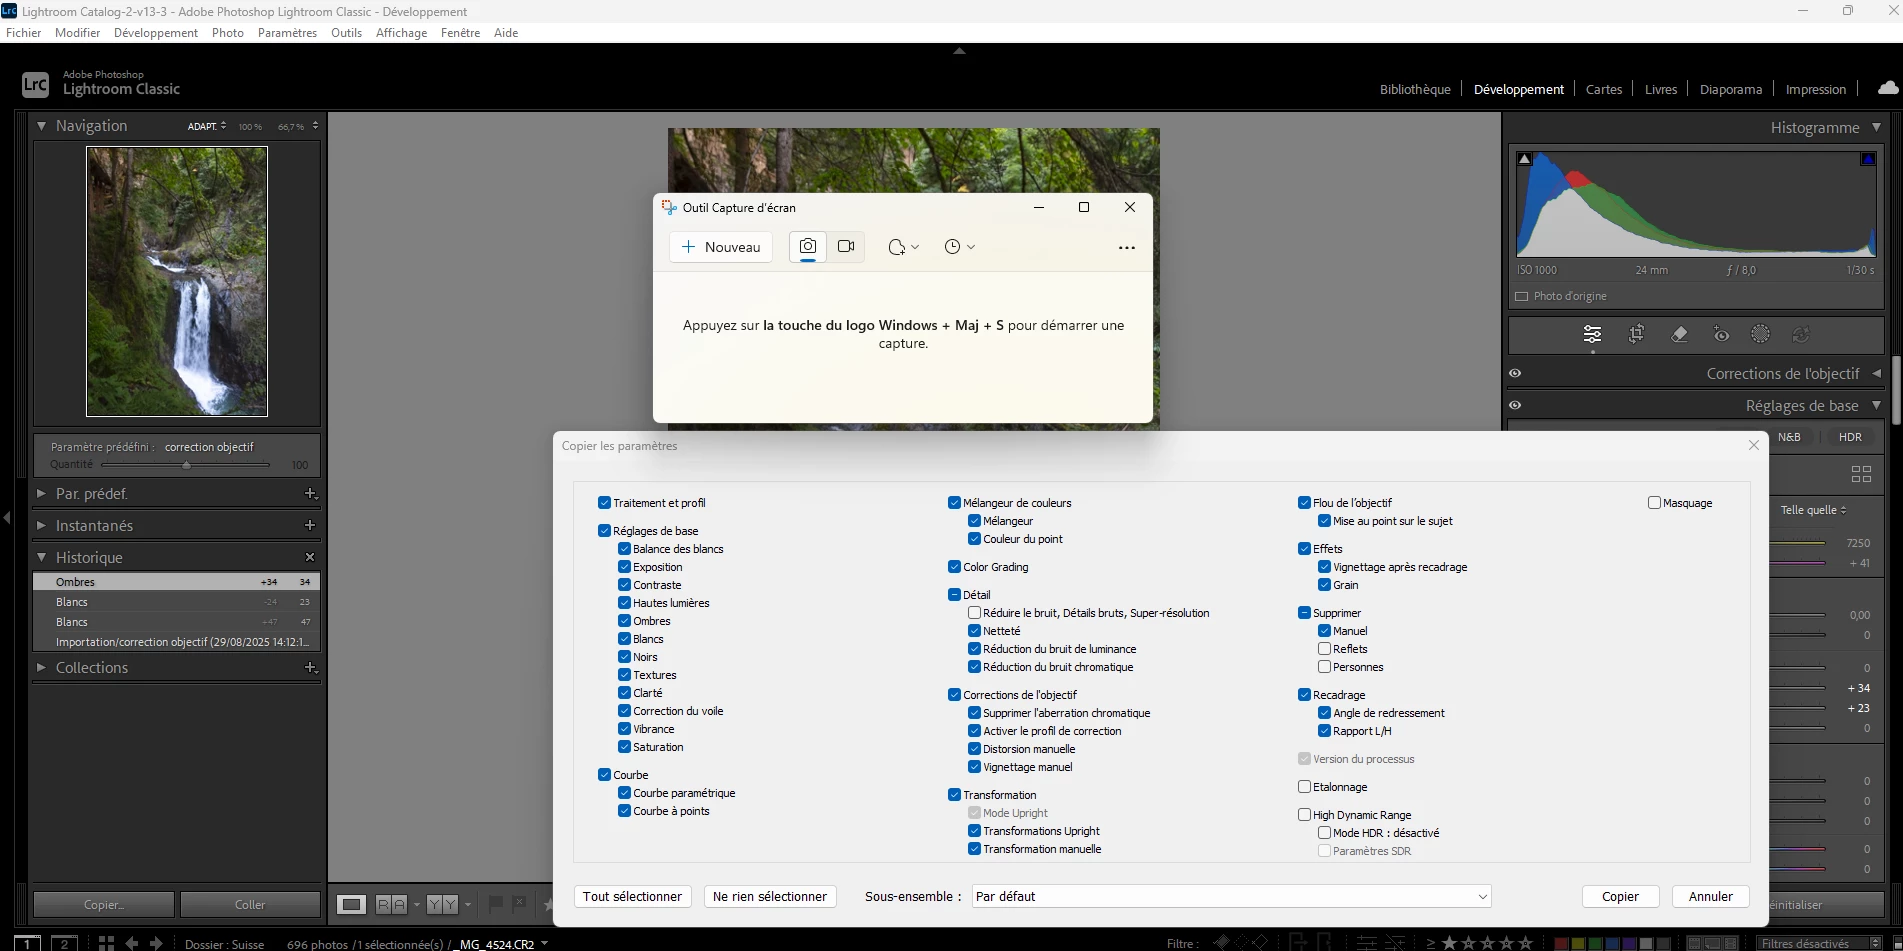Image resolution: width=1903 pixels, height=951 pixels.
Task: Select the Red eye correction tool
Action: (1721, 335)
